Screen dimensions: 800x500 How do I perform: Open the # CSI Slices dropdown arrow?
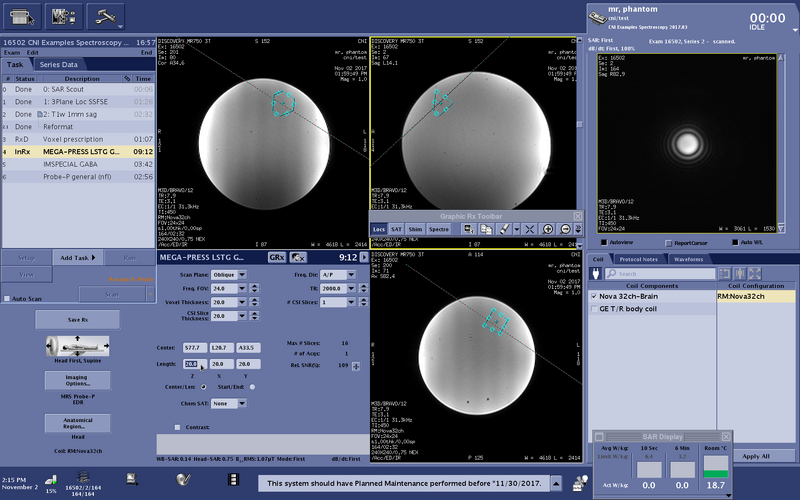[352, 302]
